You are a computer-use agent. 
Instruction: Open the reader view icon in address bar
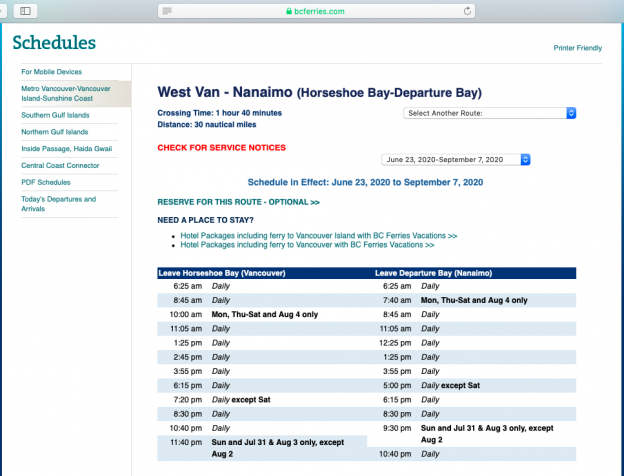[167, 11]
